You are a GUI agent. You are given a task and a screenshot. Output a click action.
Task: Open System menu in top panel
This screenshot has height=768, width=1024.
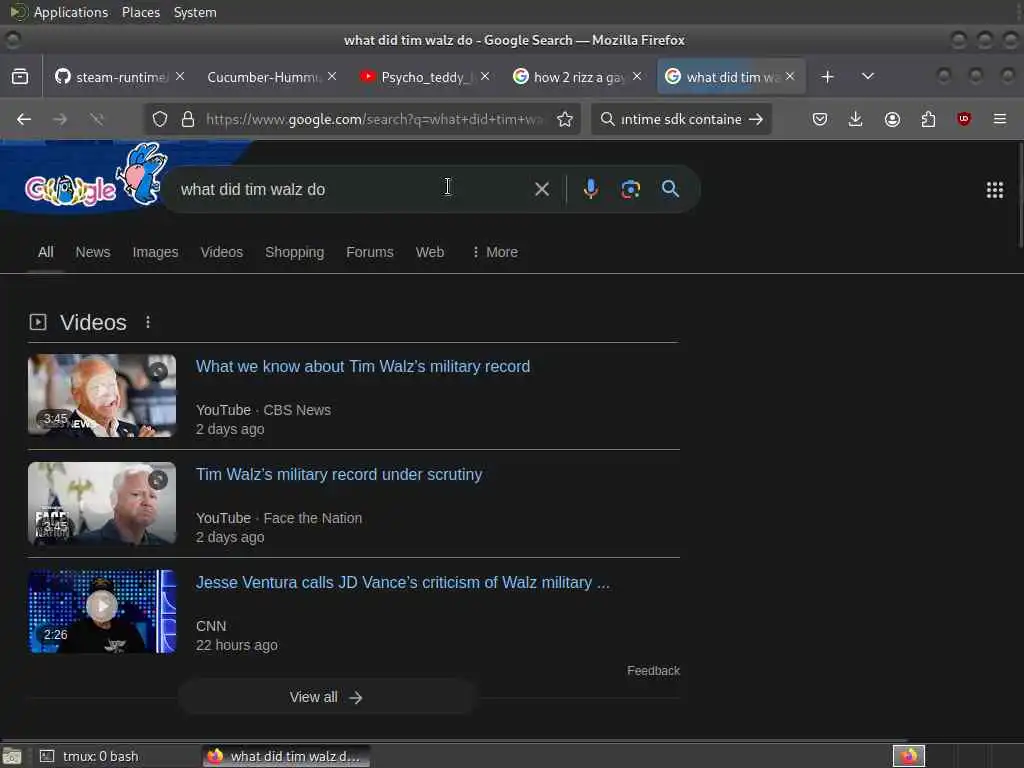pyautogui.click(x=195, y=12)
